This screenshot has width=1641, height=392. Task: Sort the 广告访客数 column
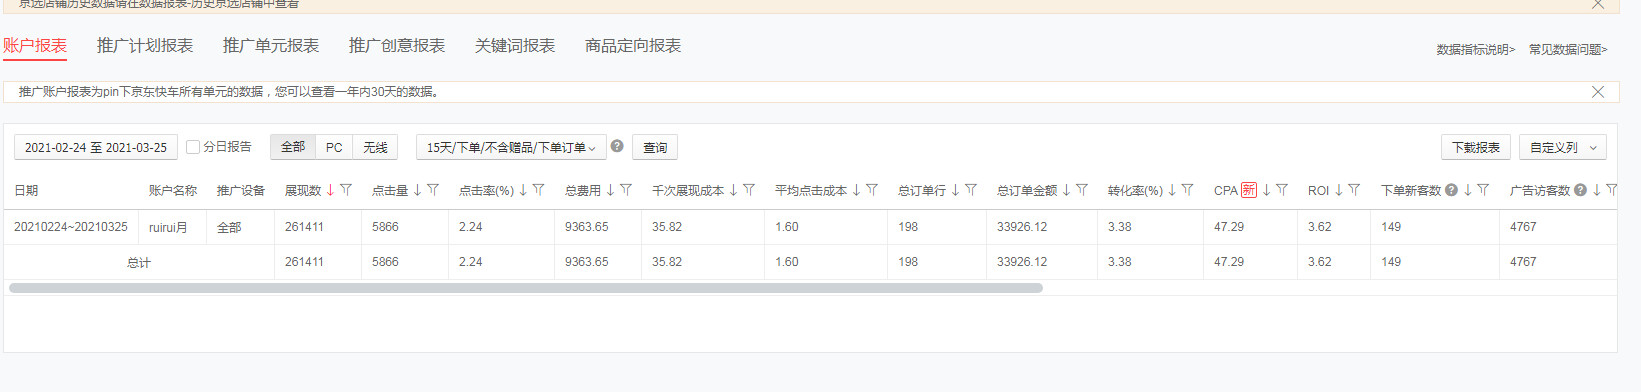point(1596,190)
